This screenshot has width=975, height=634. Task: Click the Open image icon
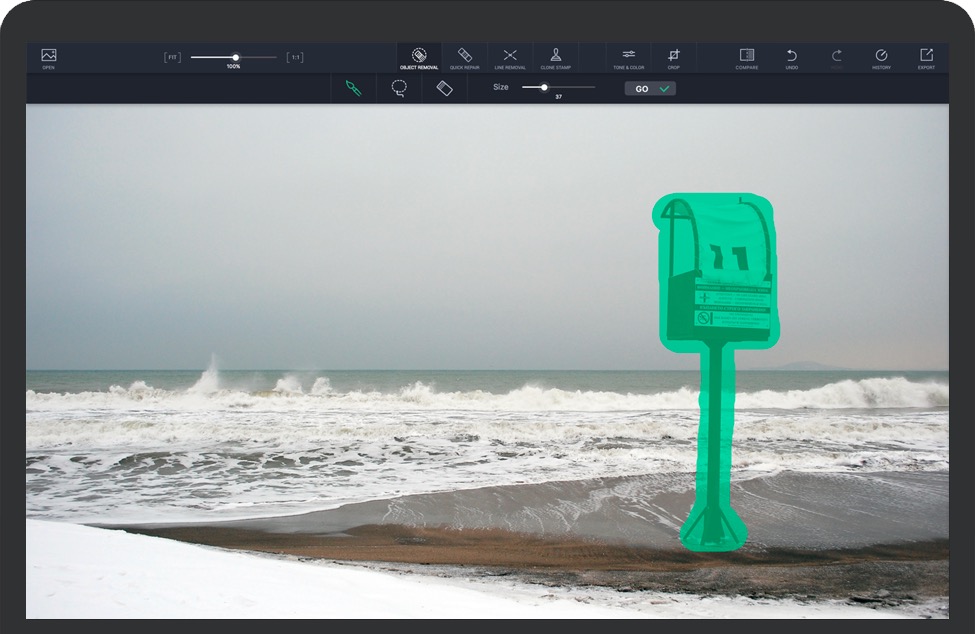click(x=48, y=57)
